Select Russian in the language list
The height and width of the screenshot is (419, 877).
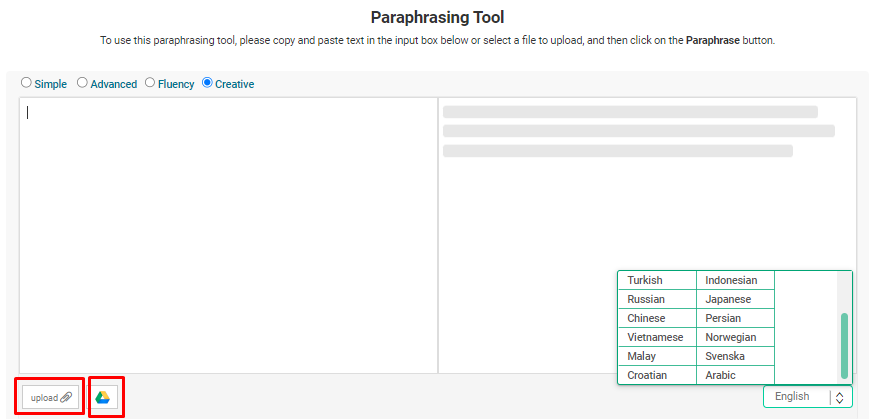click(645, 299)
